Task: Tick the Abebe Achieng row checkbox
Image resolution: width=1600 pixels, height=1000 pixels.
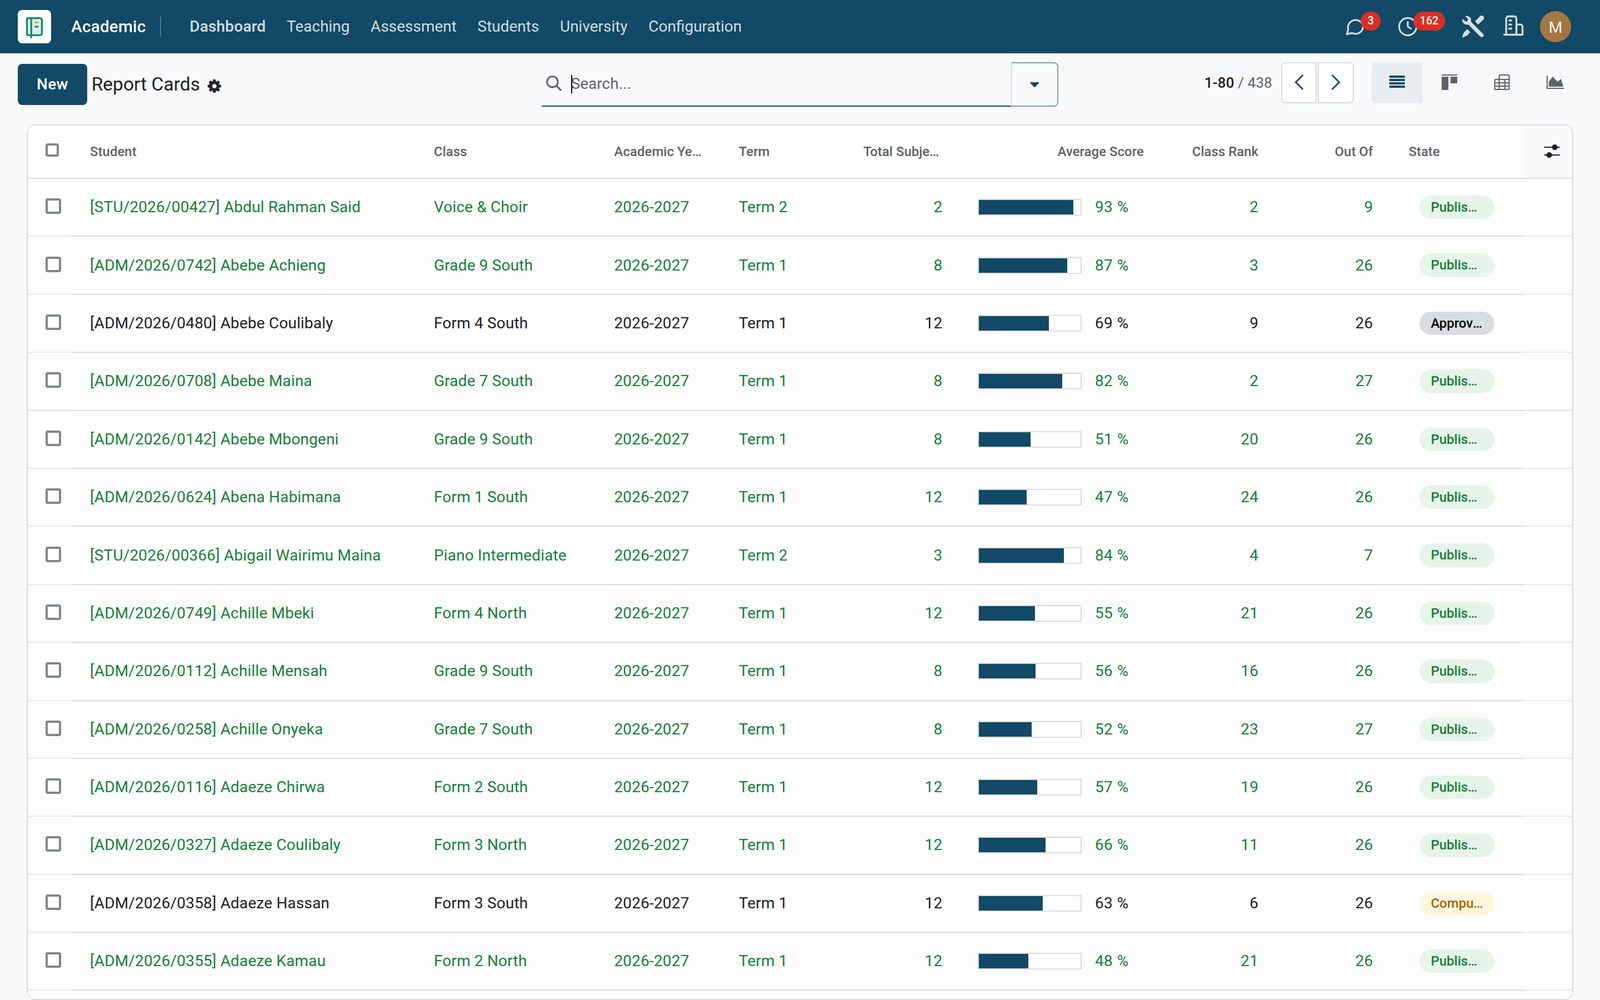Action: pos(53,264)
